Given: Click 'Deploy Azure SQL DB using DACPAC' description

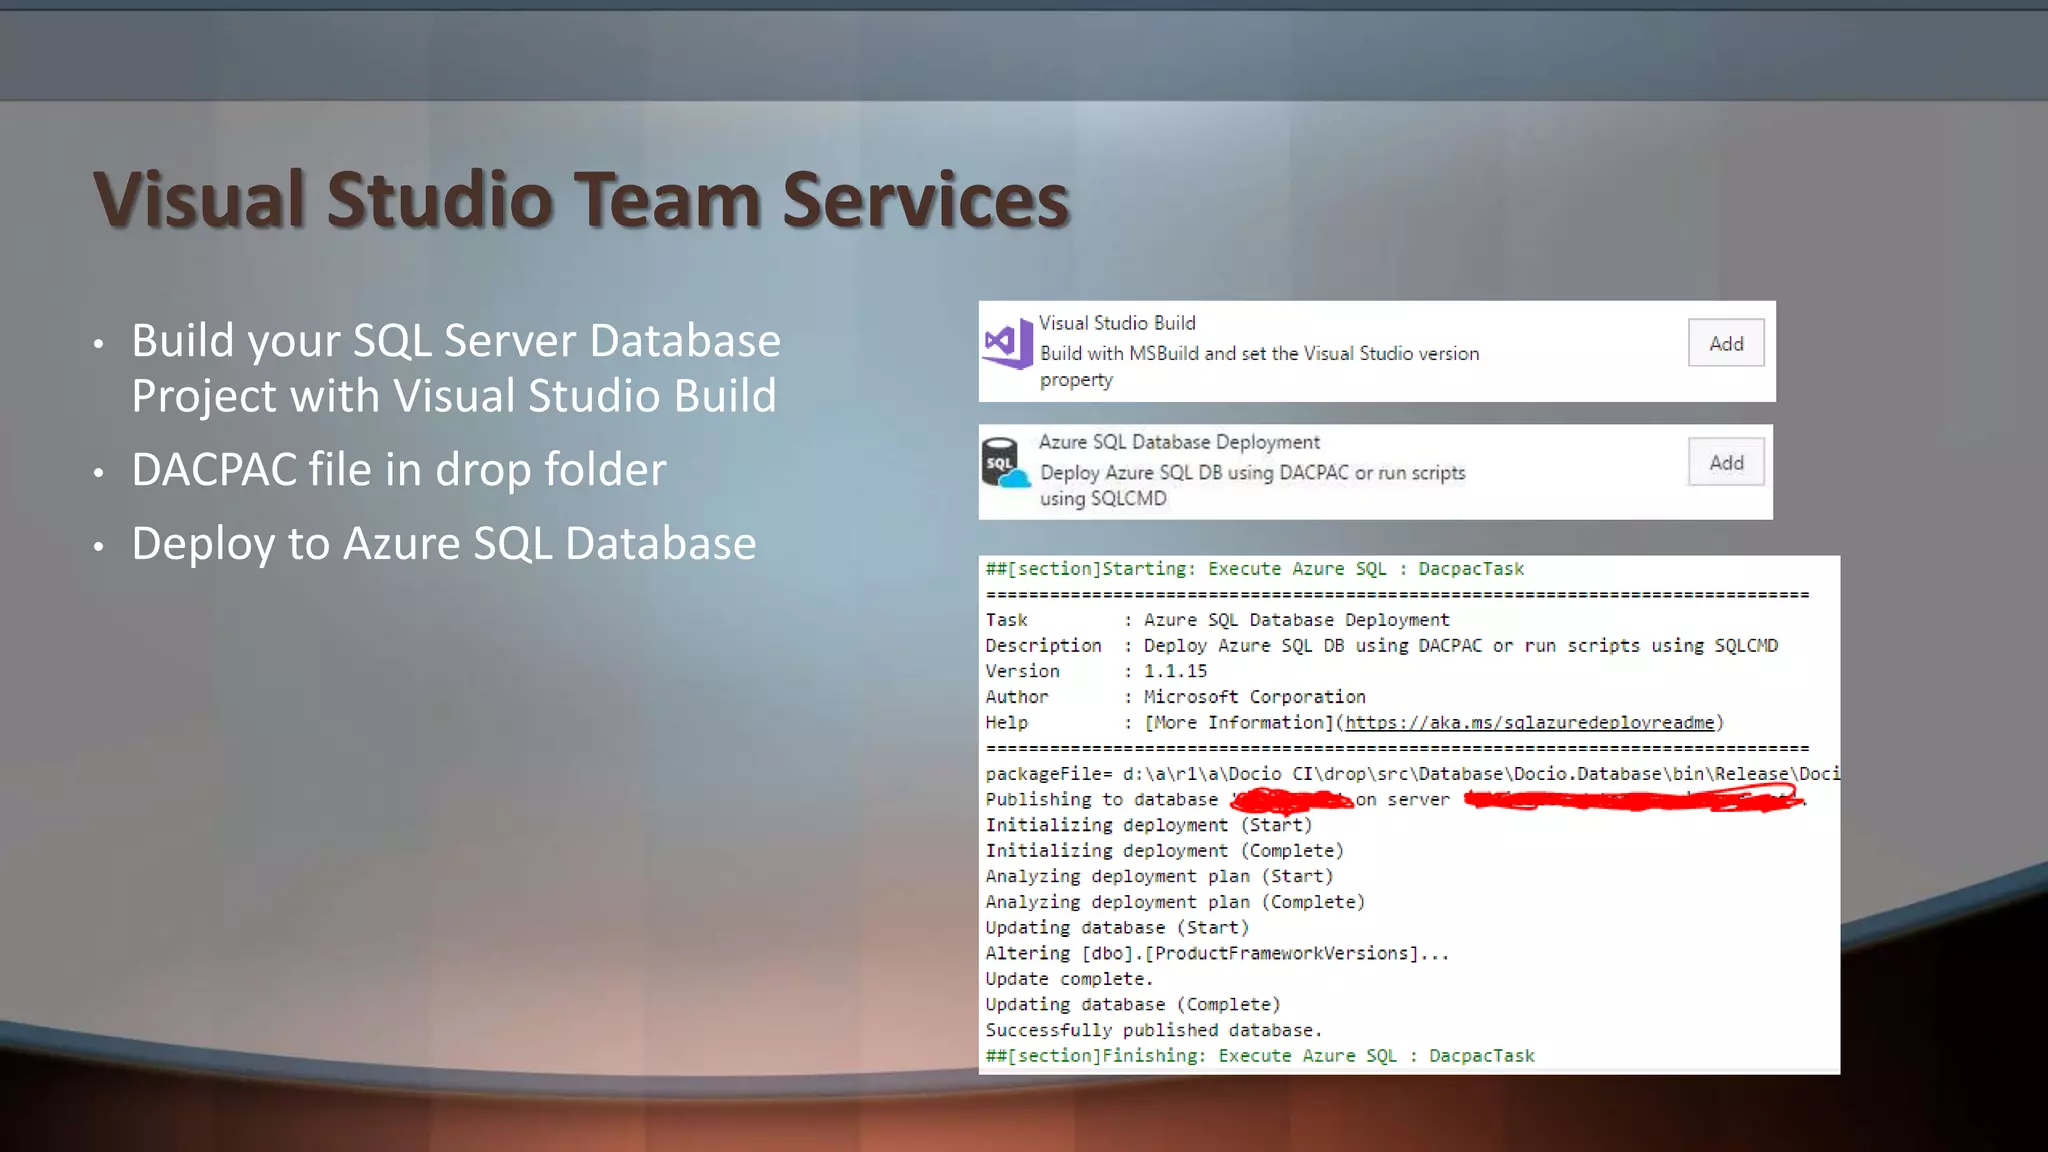Looking at the screenshot, I should 1252,485.
